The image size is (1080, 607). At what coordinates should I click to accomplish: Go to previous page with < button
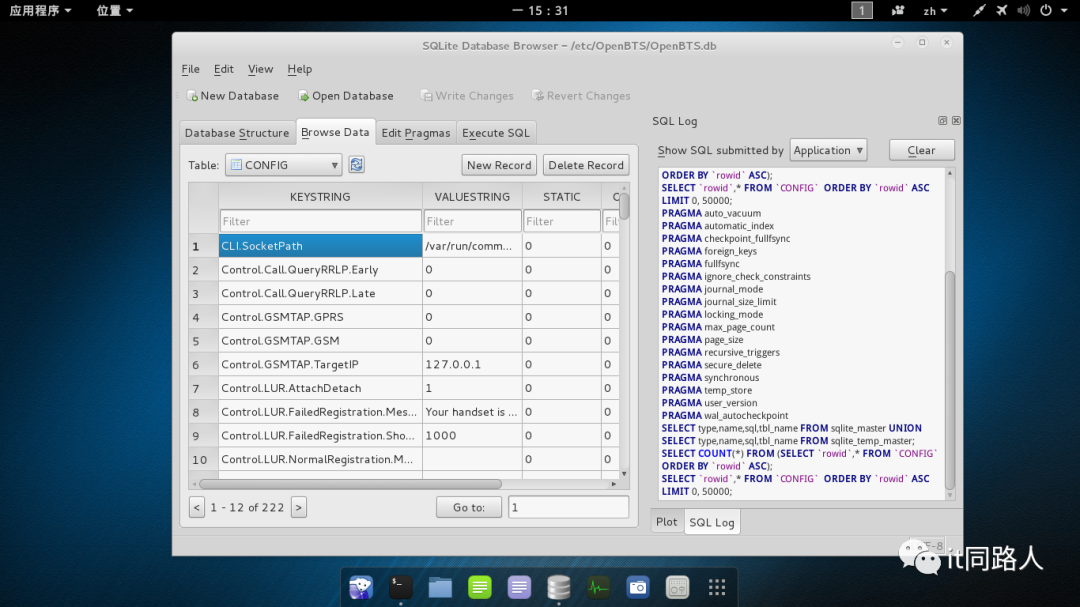196,507
